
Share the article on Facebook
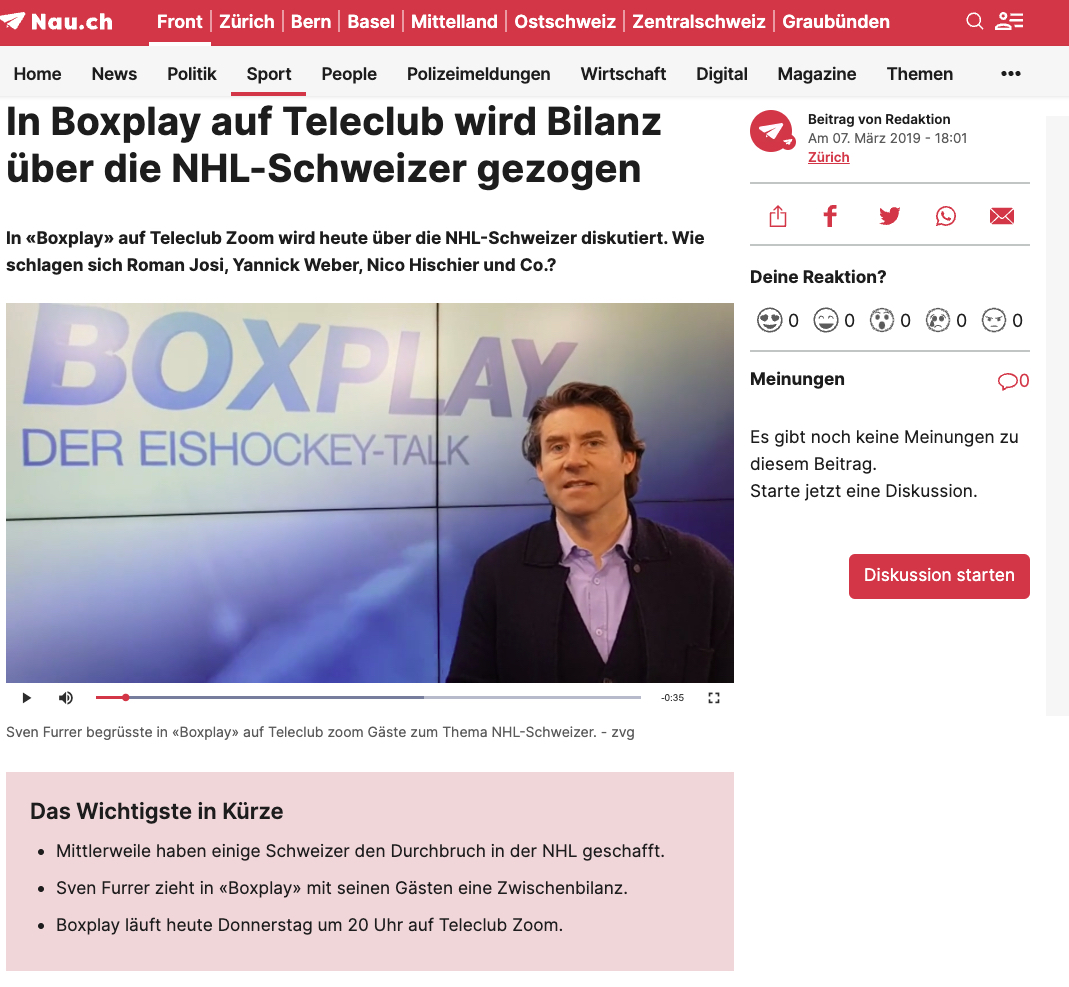point(830,217)
